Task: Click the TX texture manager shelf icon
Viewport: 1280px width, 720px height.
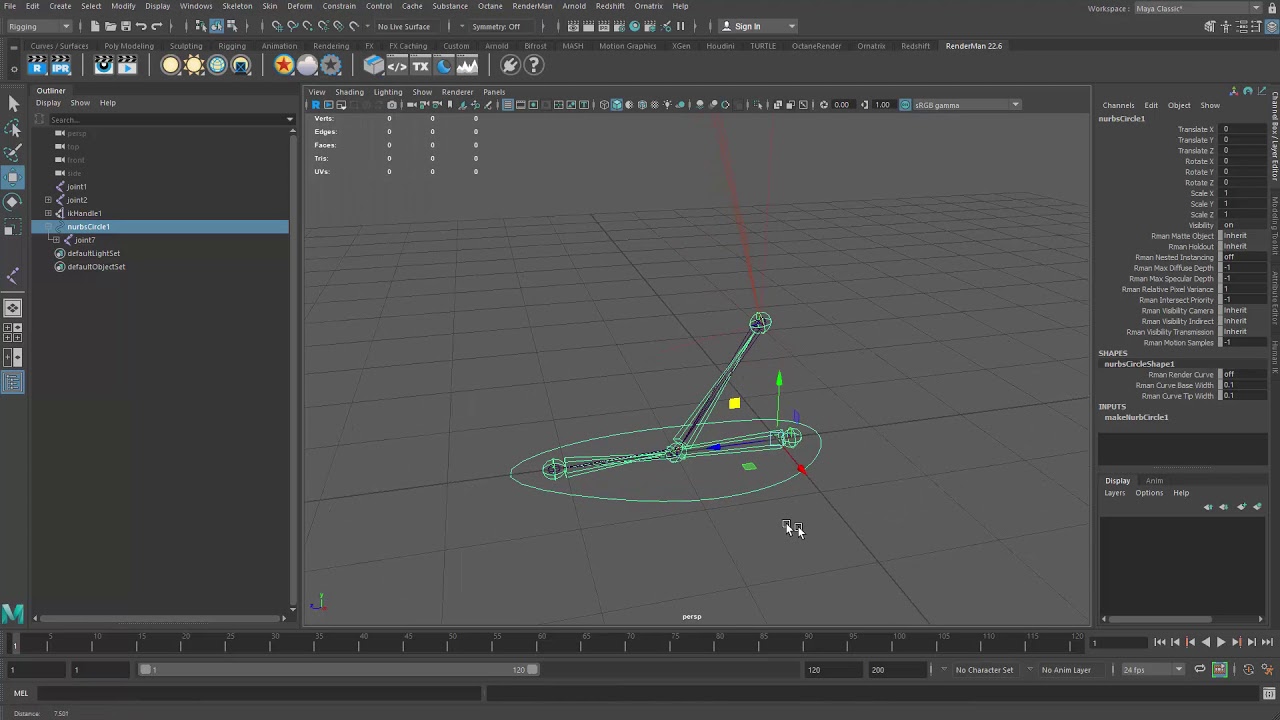Action: [420, 66]
